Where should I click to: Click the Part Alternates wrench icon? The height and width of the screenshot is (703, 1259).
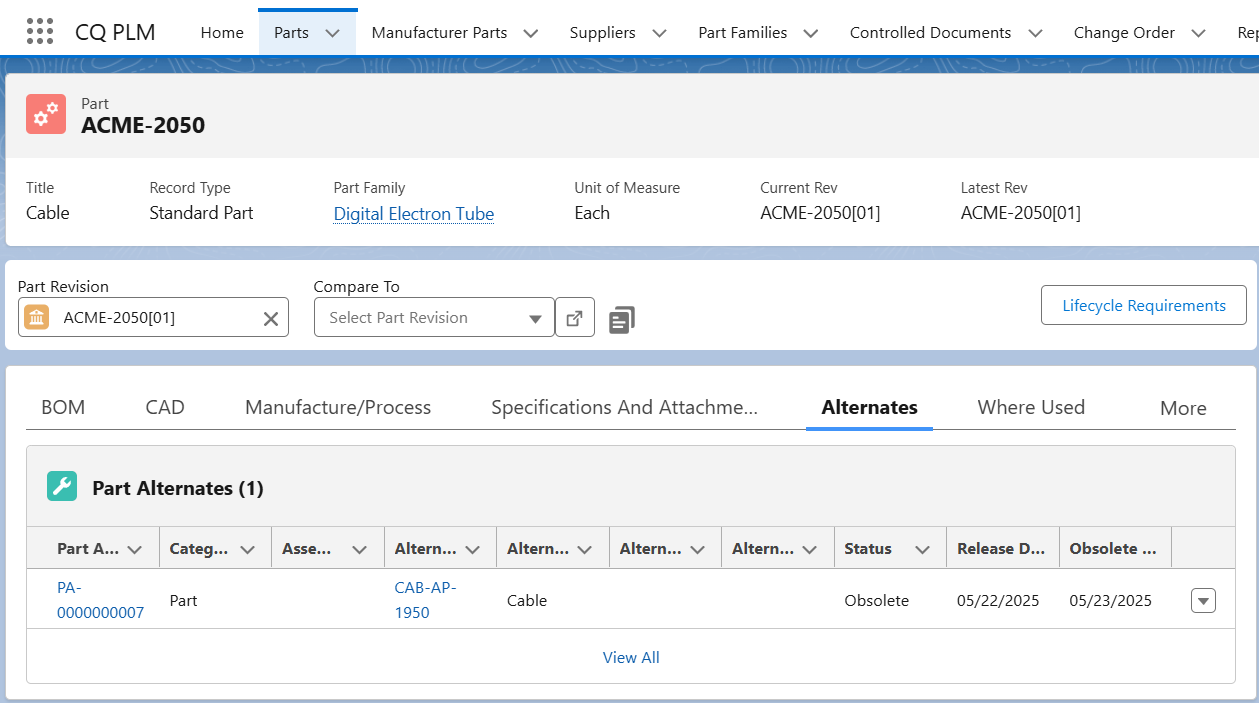pos(62,487)
